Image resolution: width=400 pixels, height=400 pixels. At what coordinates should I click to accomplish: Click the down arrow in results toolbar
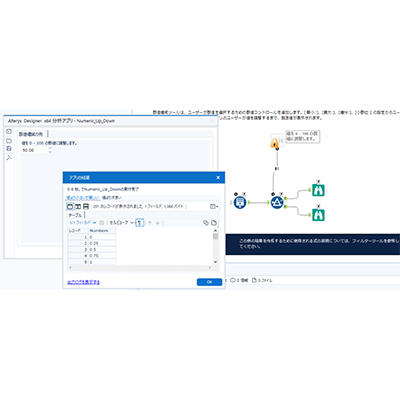[157, 223]
